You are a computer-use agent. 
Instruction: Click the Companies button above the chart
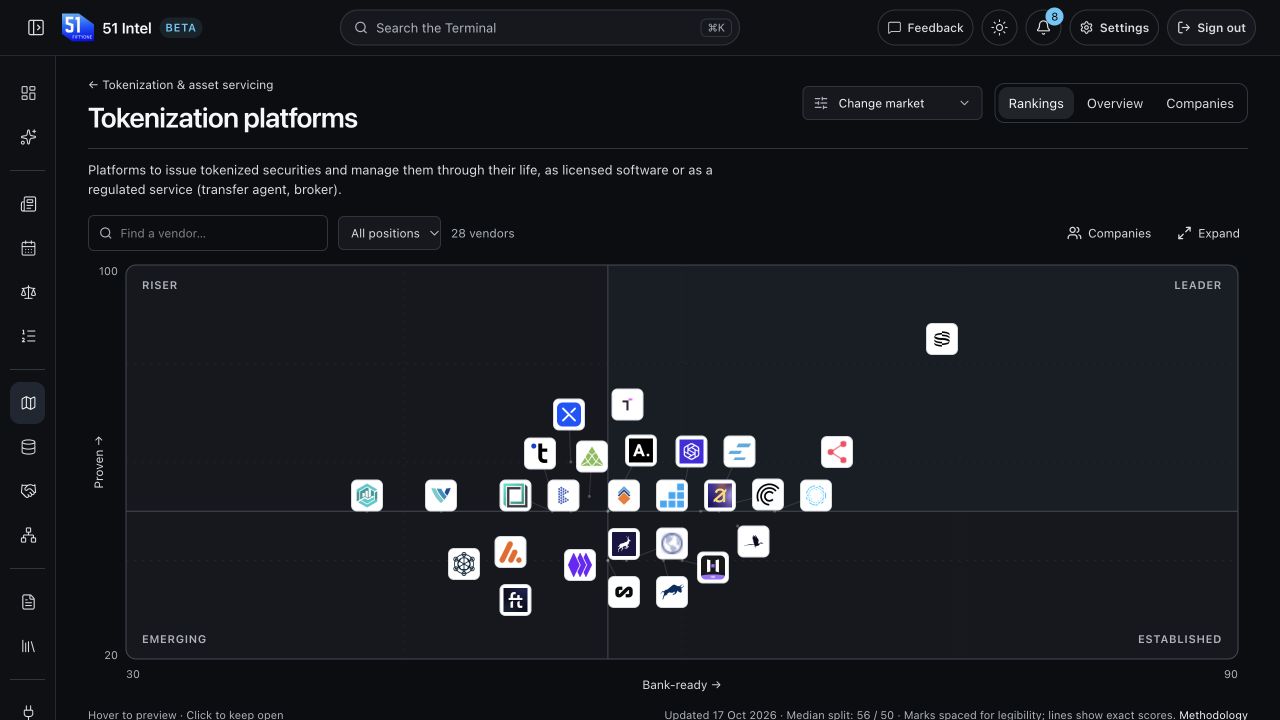1109,233
